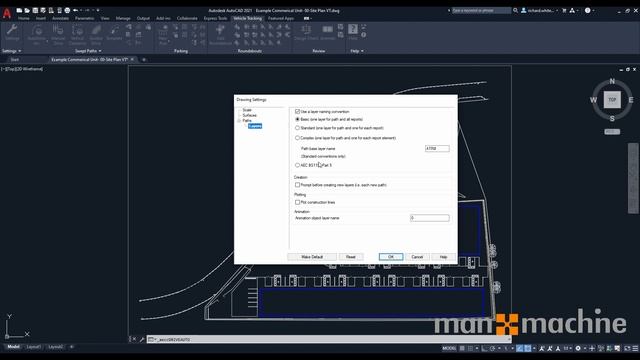Screen dimensions: 640x360
Task: Click the Guided Drive ribbon tool
Action: [96, 34]
